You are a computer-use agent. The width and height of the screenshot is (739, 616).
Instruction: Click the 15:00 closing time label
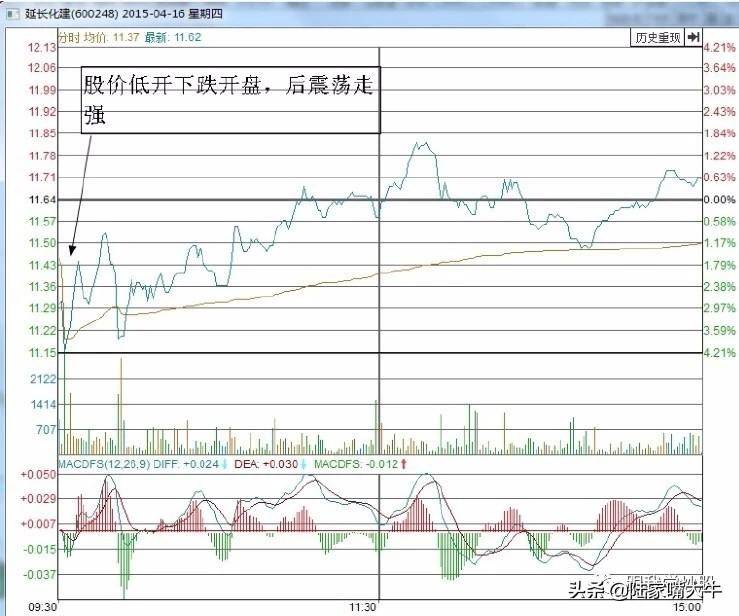pos(687,607)
